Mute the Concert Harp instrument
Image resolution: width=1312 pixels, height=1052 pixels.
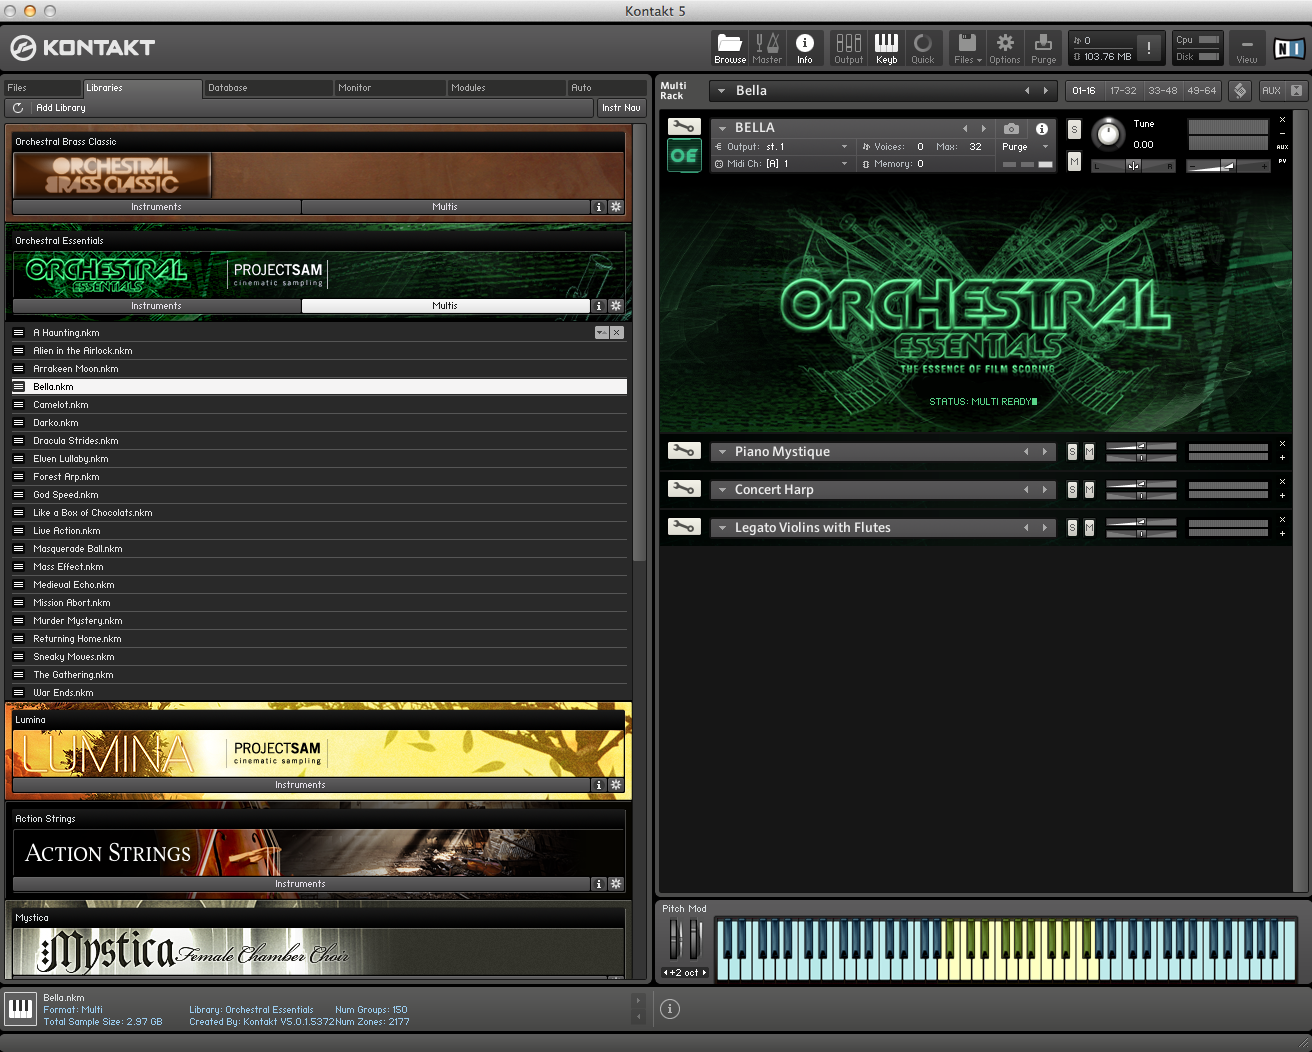pos(1089,490)
